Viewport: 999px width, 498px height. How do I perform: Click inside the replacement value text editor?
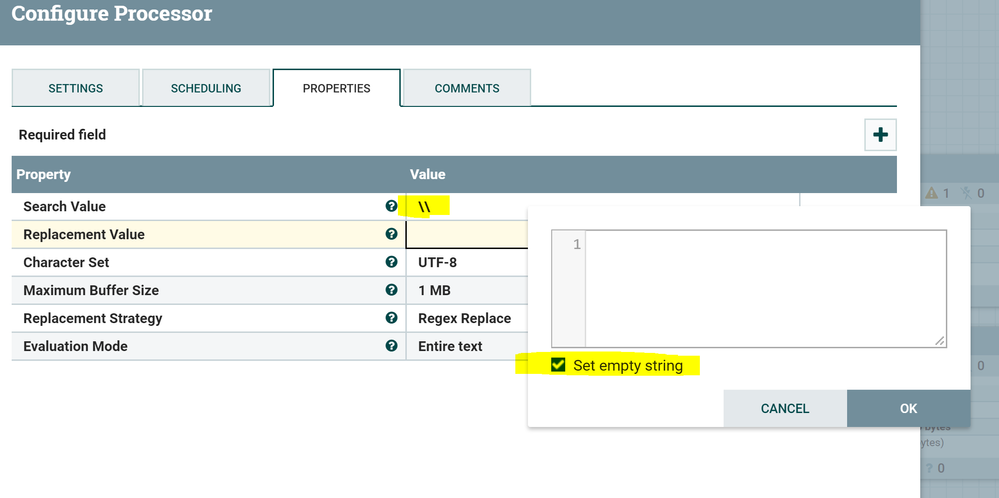click(764, 288)
